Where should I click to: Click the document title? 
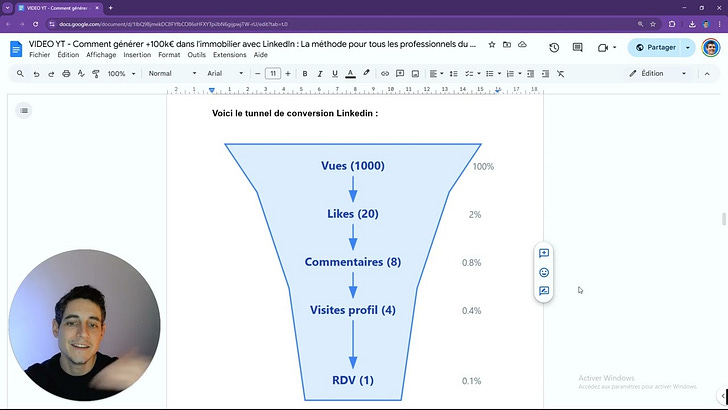click(252, 44)
